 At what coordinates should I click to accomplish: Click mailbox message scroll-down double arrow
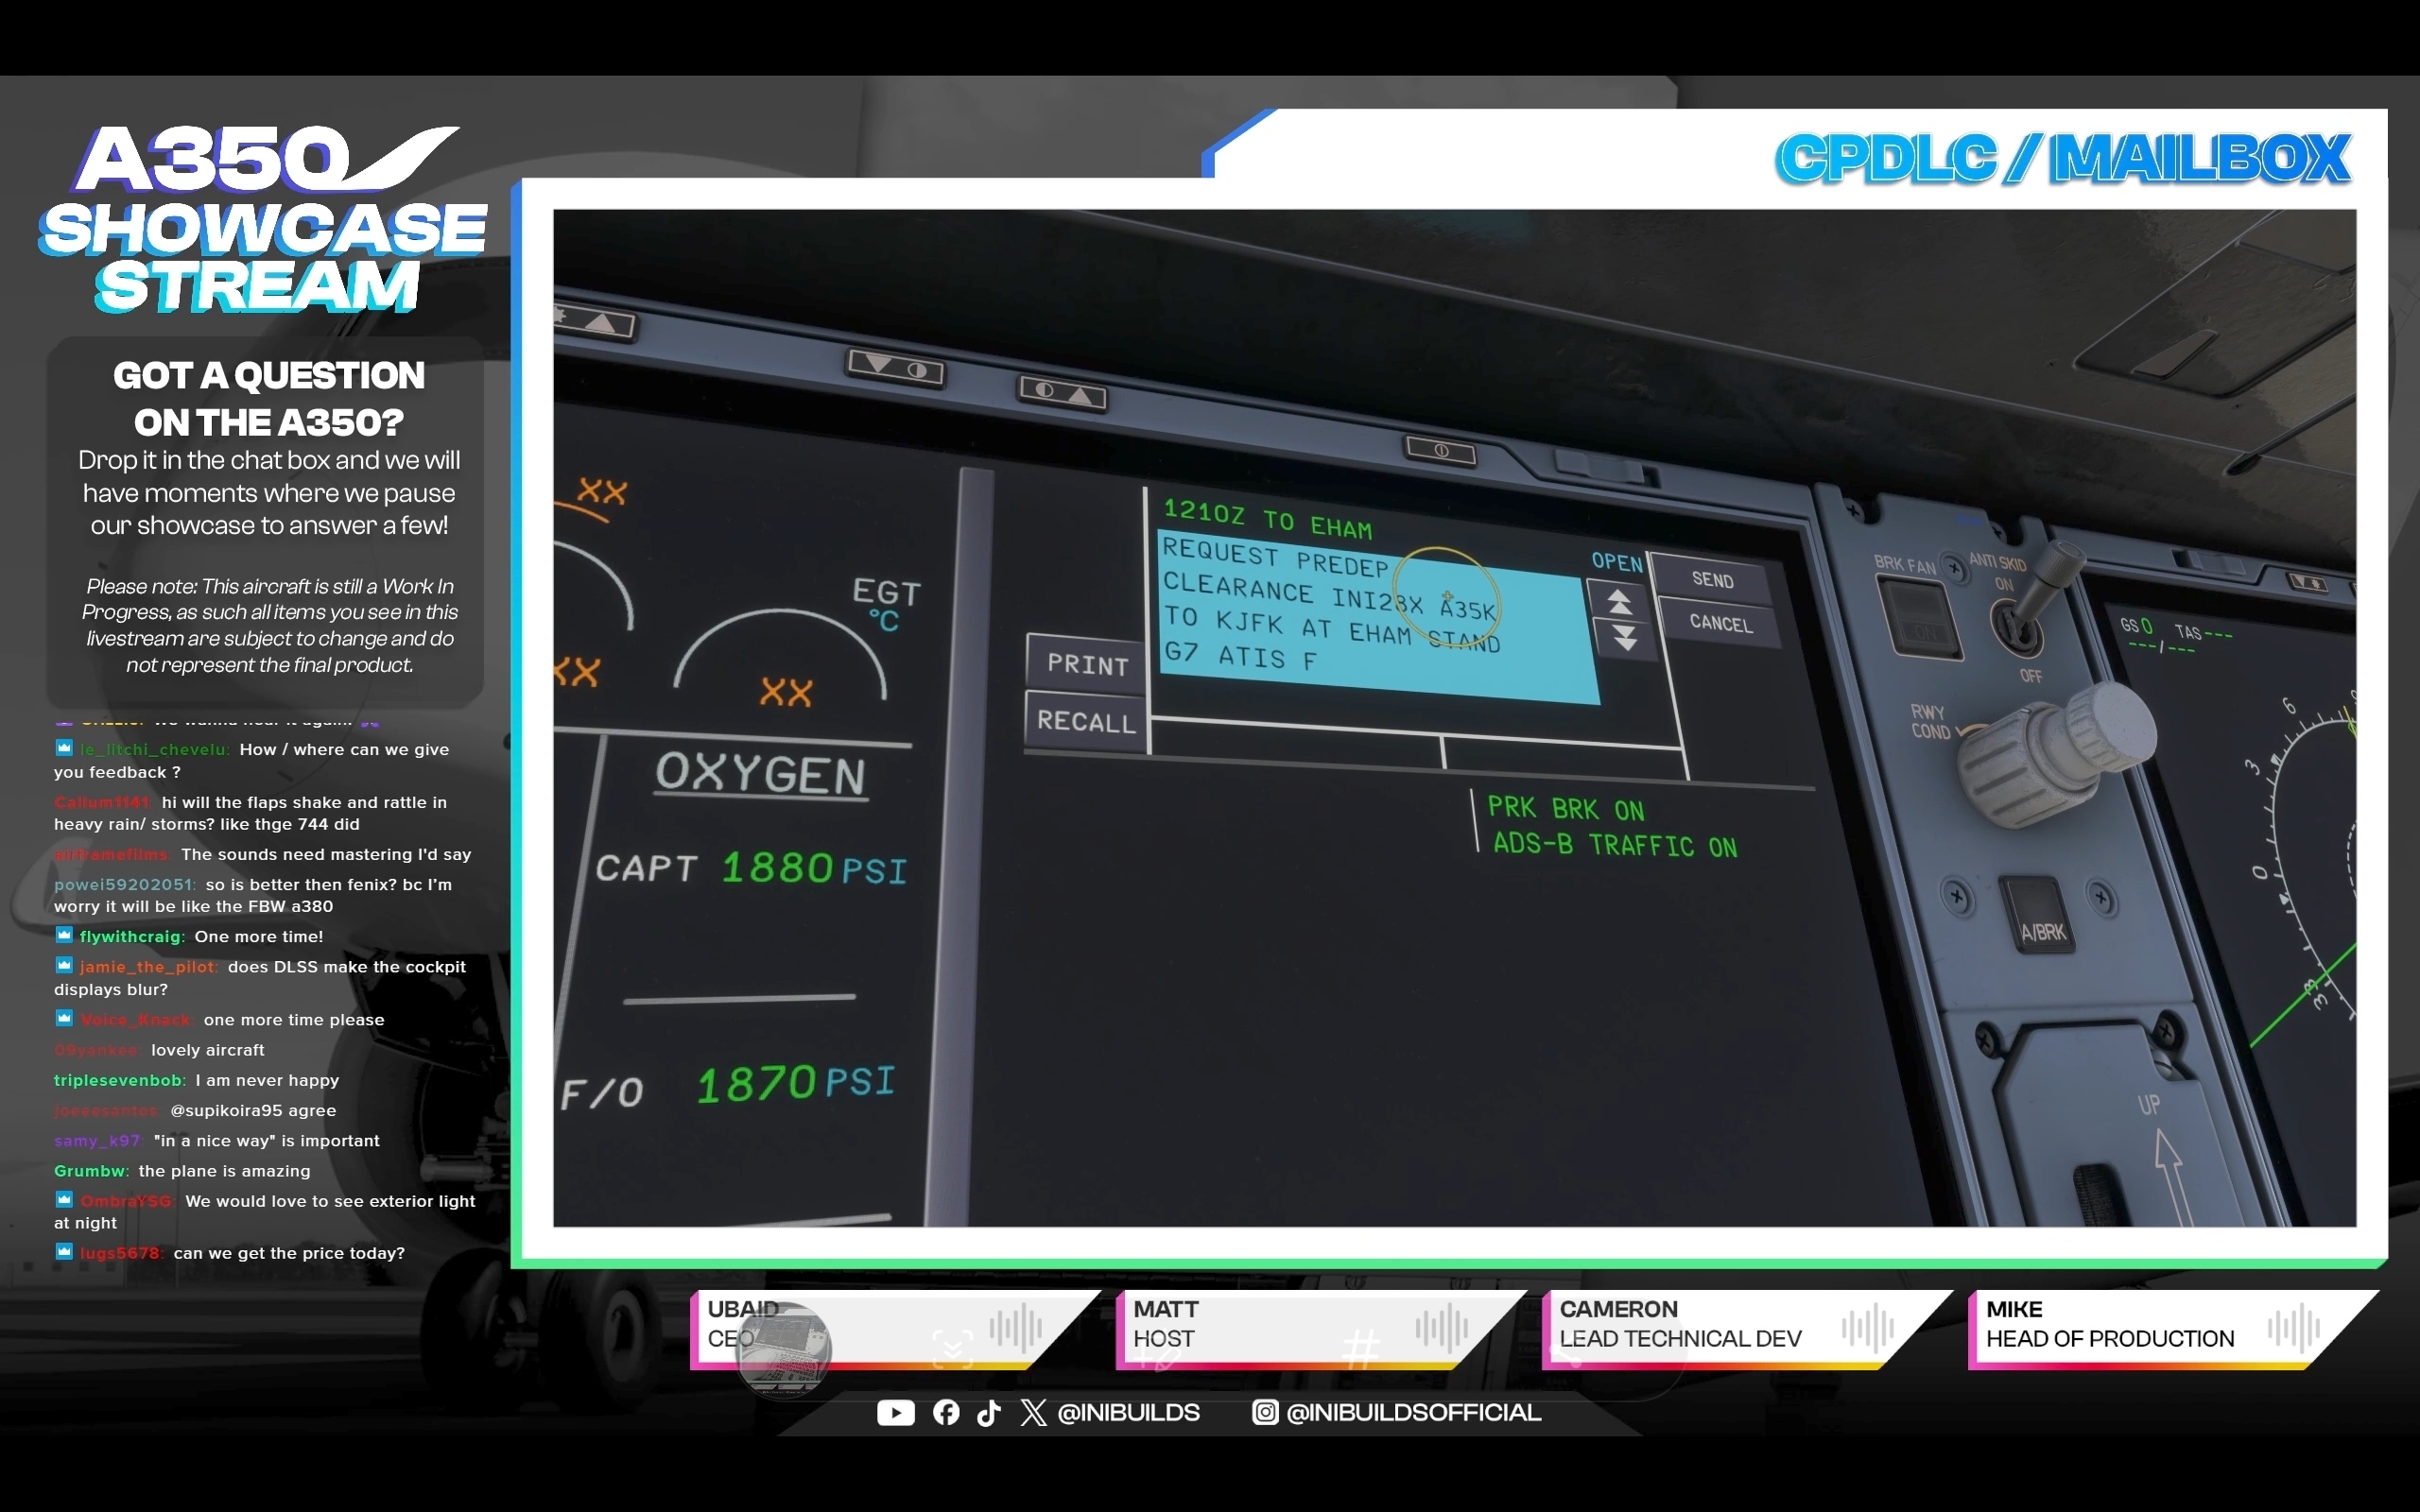(x=1625, y=638)
